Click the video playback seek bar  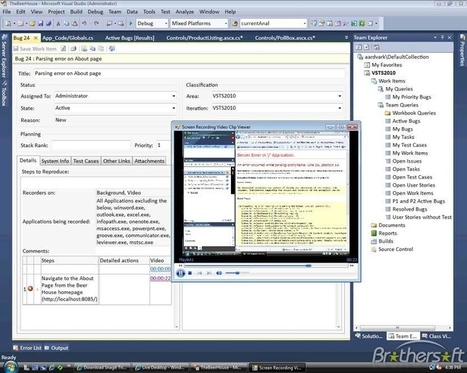click(266, 266)
